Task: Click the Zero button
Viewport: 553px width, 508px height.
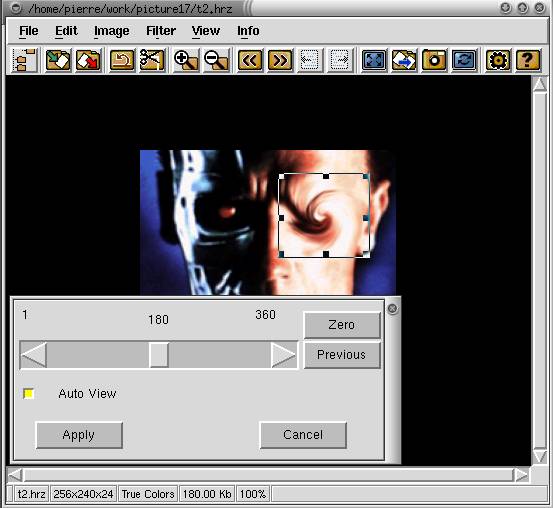Action: coord(342,325)
